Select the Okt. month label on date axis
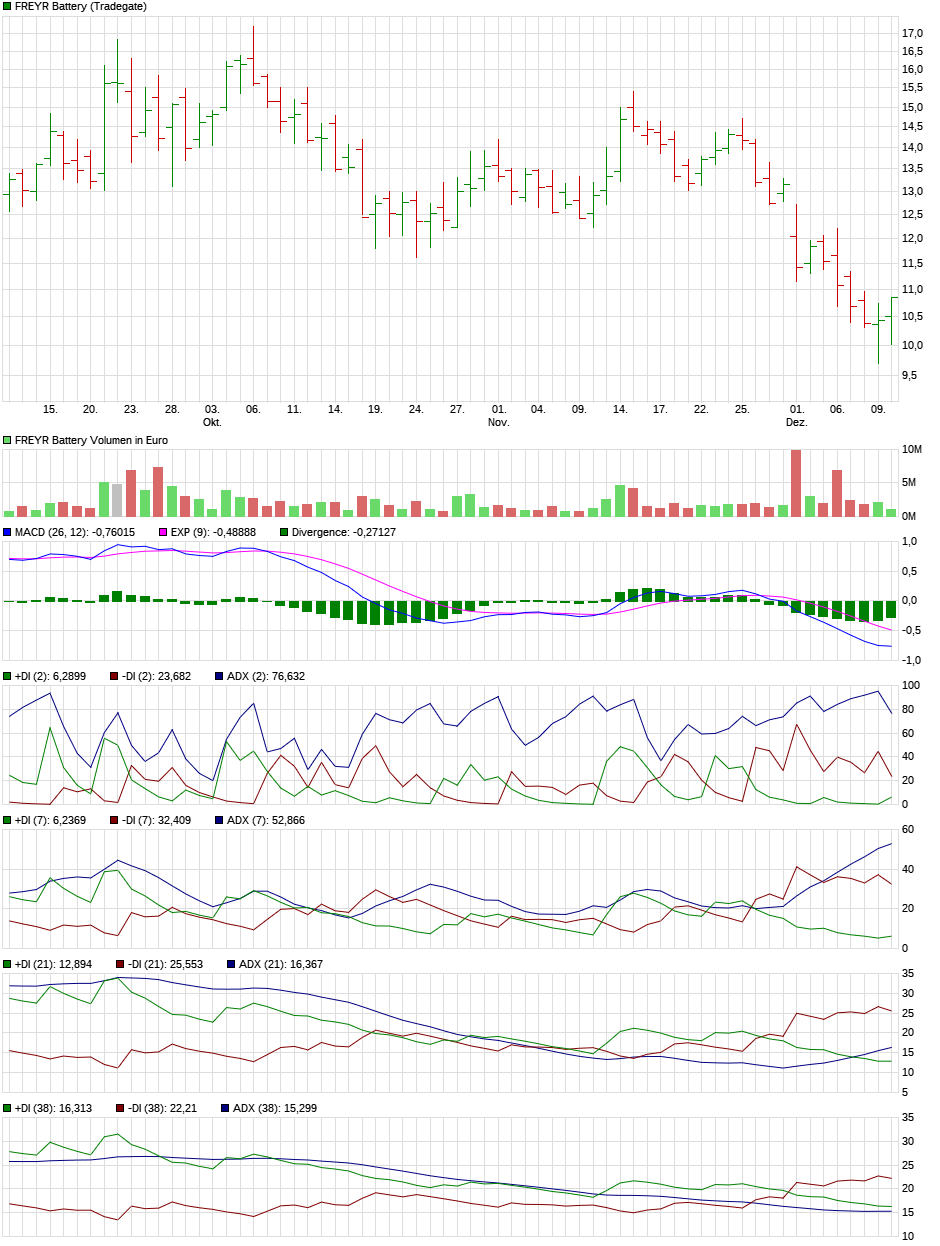Viewport: 940px width, 1246px height. [212, 423]
